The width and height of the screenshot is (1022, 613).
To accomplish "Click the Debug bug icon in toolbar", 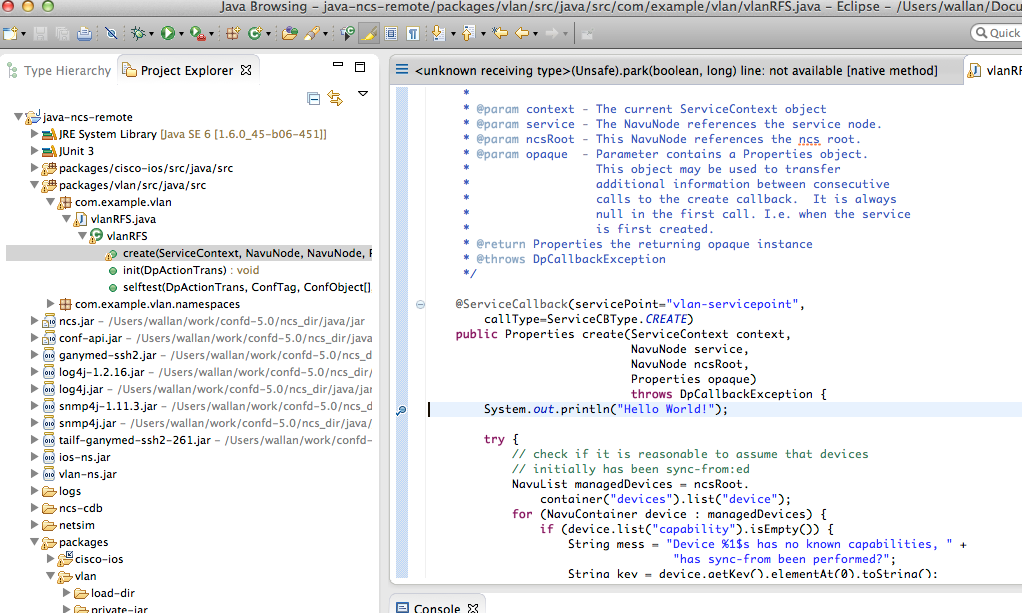I will pyautogui.click(x=139, y=34).
